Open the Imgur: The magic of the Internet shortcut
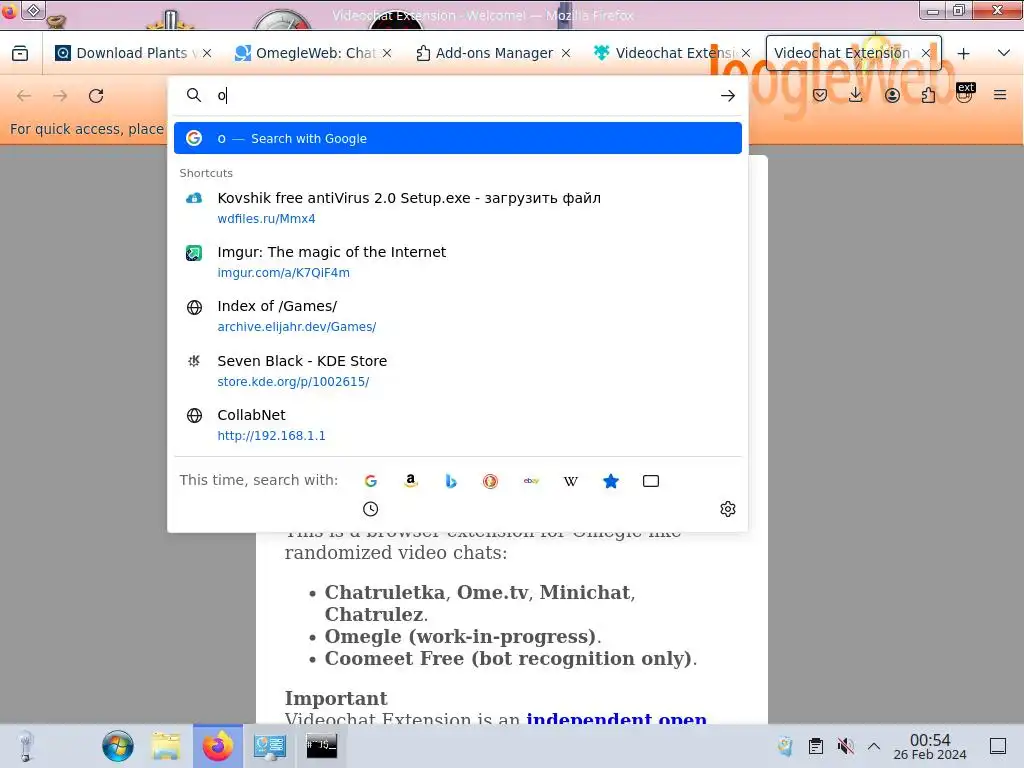 pyautogui.click(x=458, y=262)
